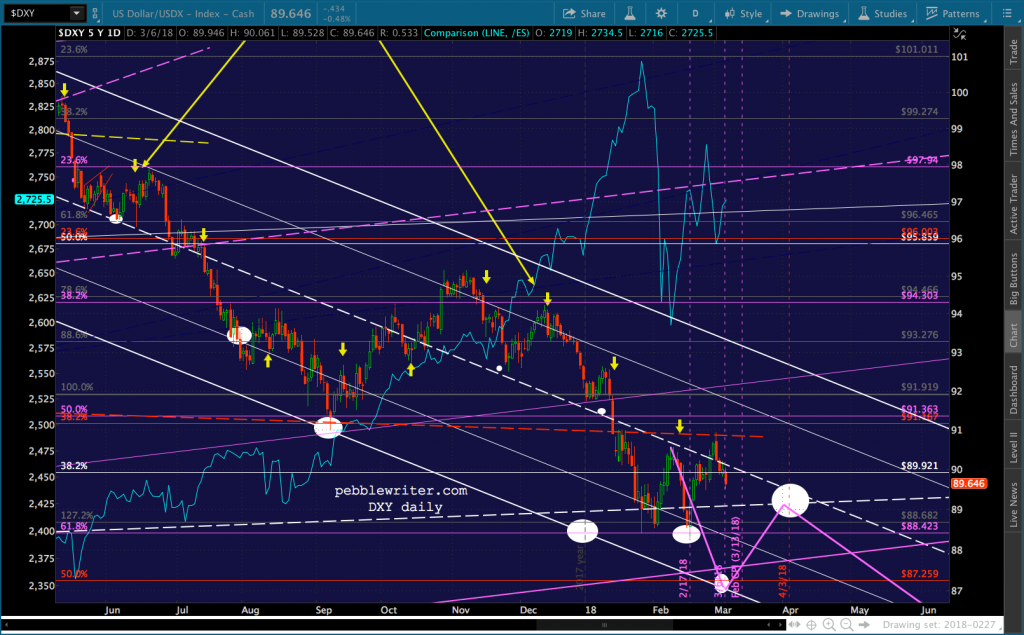Image resolution: width=1024 pixels, height=635 pixels.
Task: Click the collapse arrows icon above price axis
Action: (959, 34)
